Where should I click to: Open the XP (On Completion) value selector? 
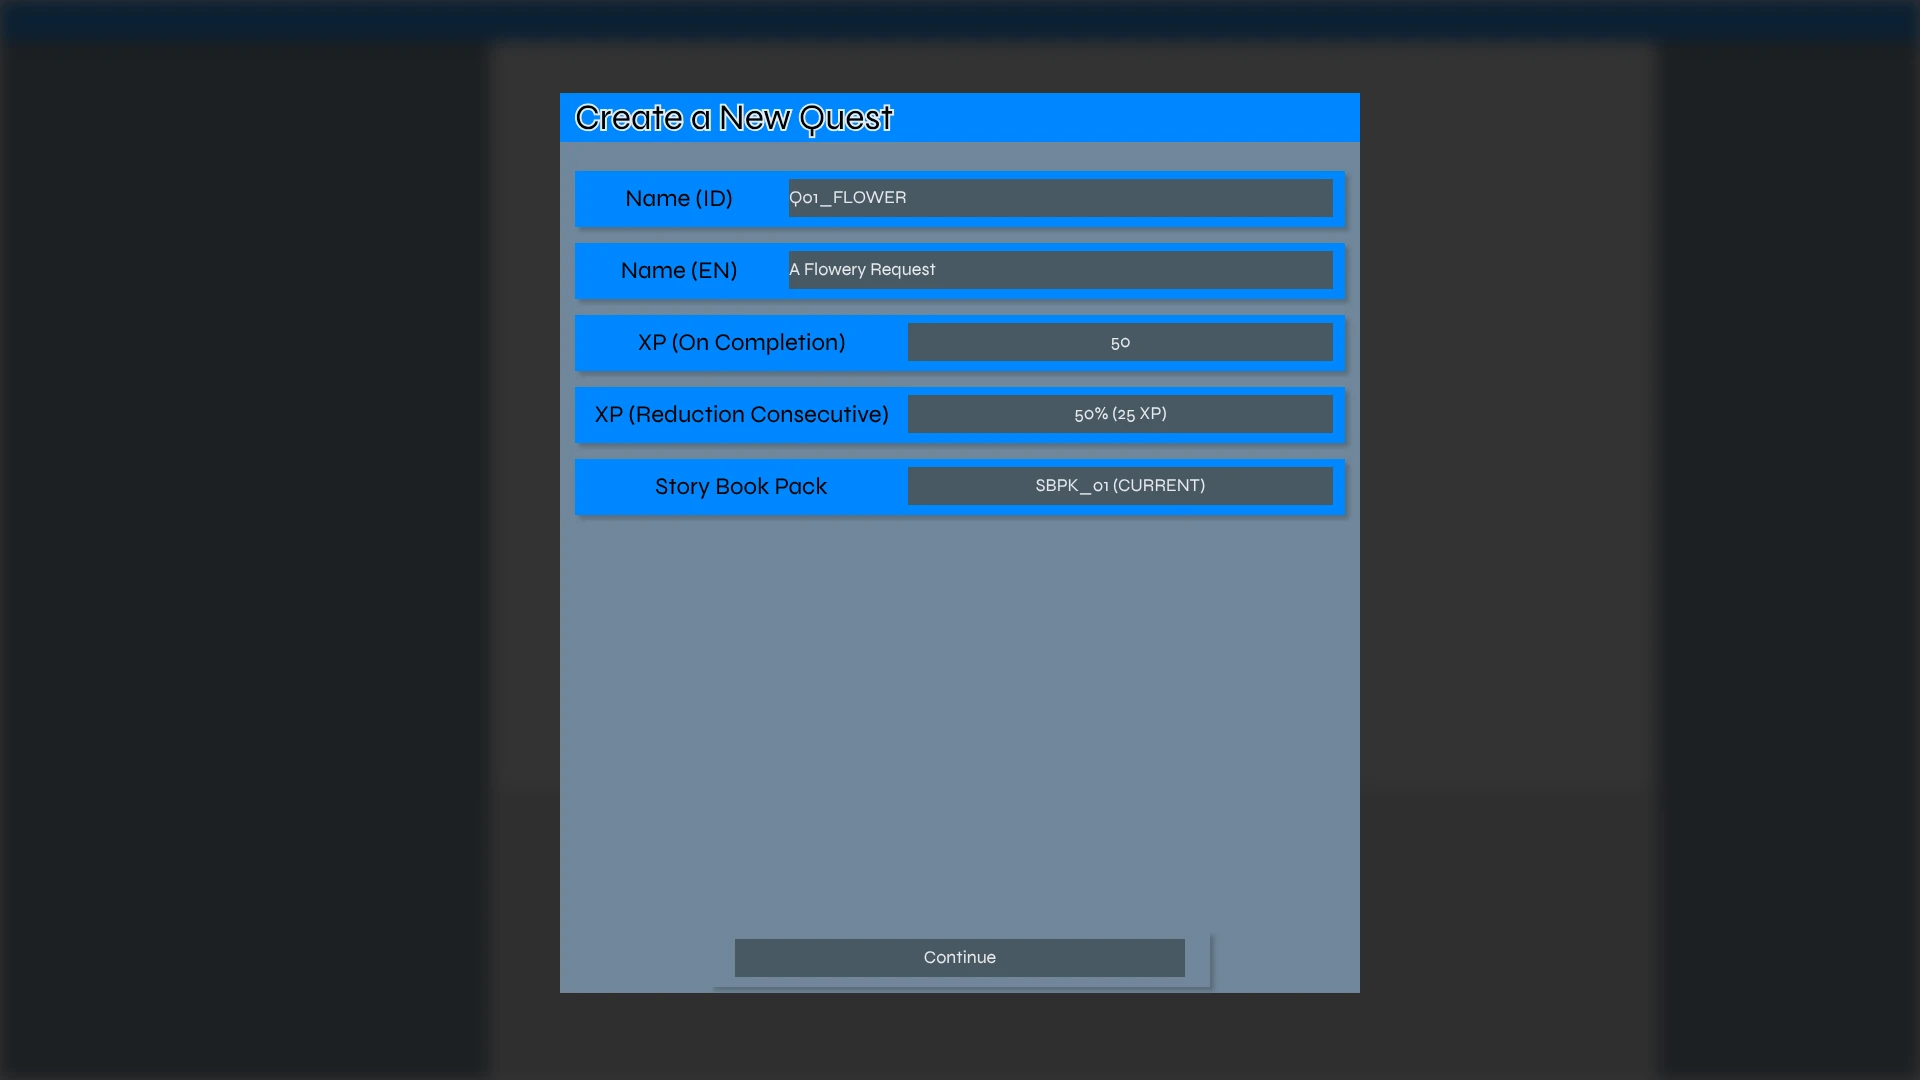tap(1121, 341)
